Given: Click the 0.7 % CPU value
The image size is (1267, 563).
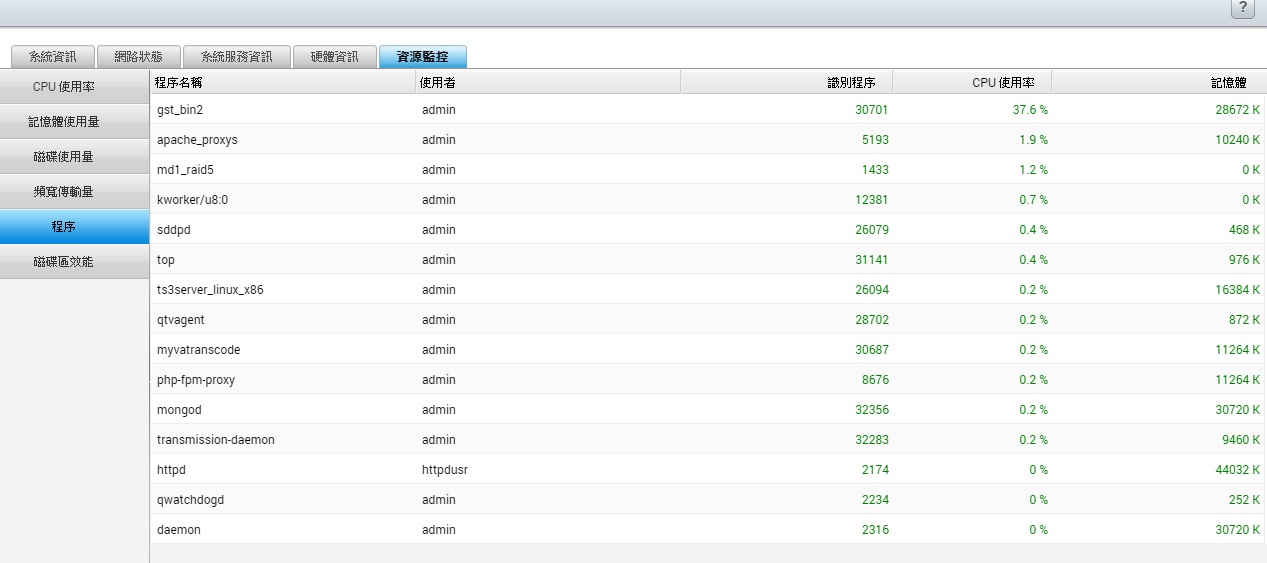Looking at the screenshot, I should pyautogui.click(x=1034, y=200).
